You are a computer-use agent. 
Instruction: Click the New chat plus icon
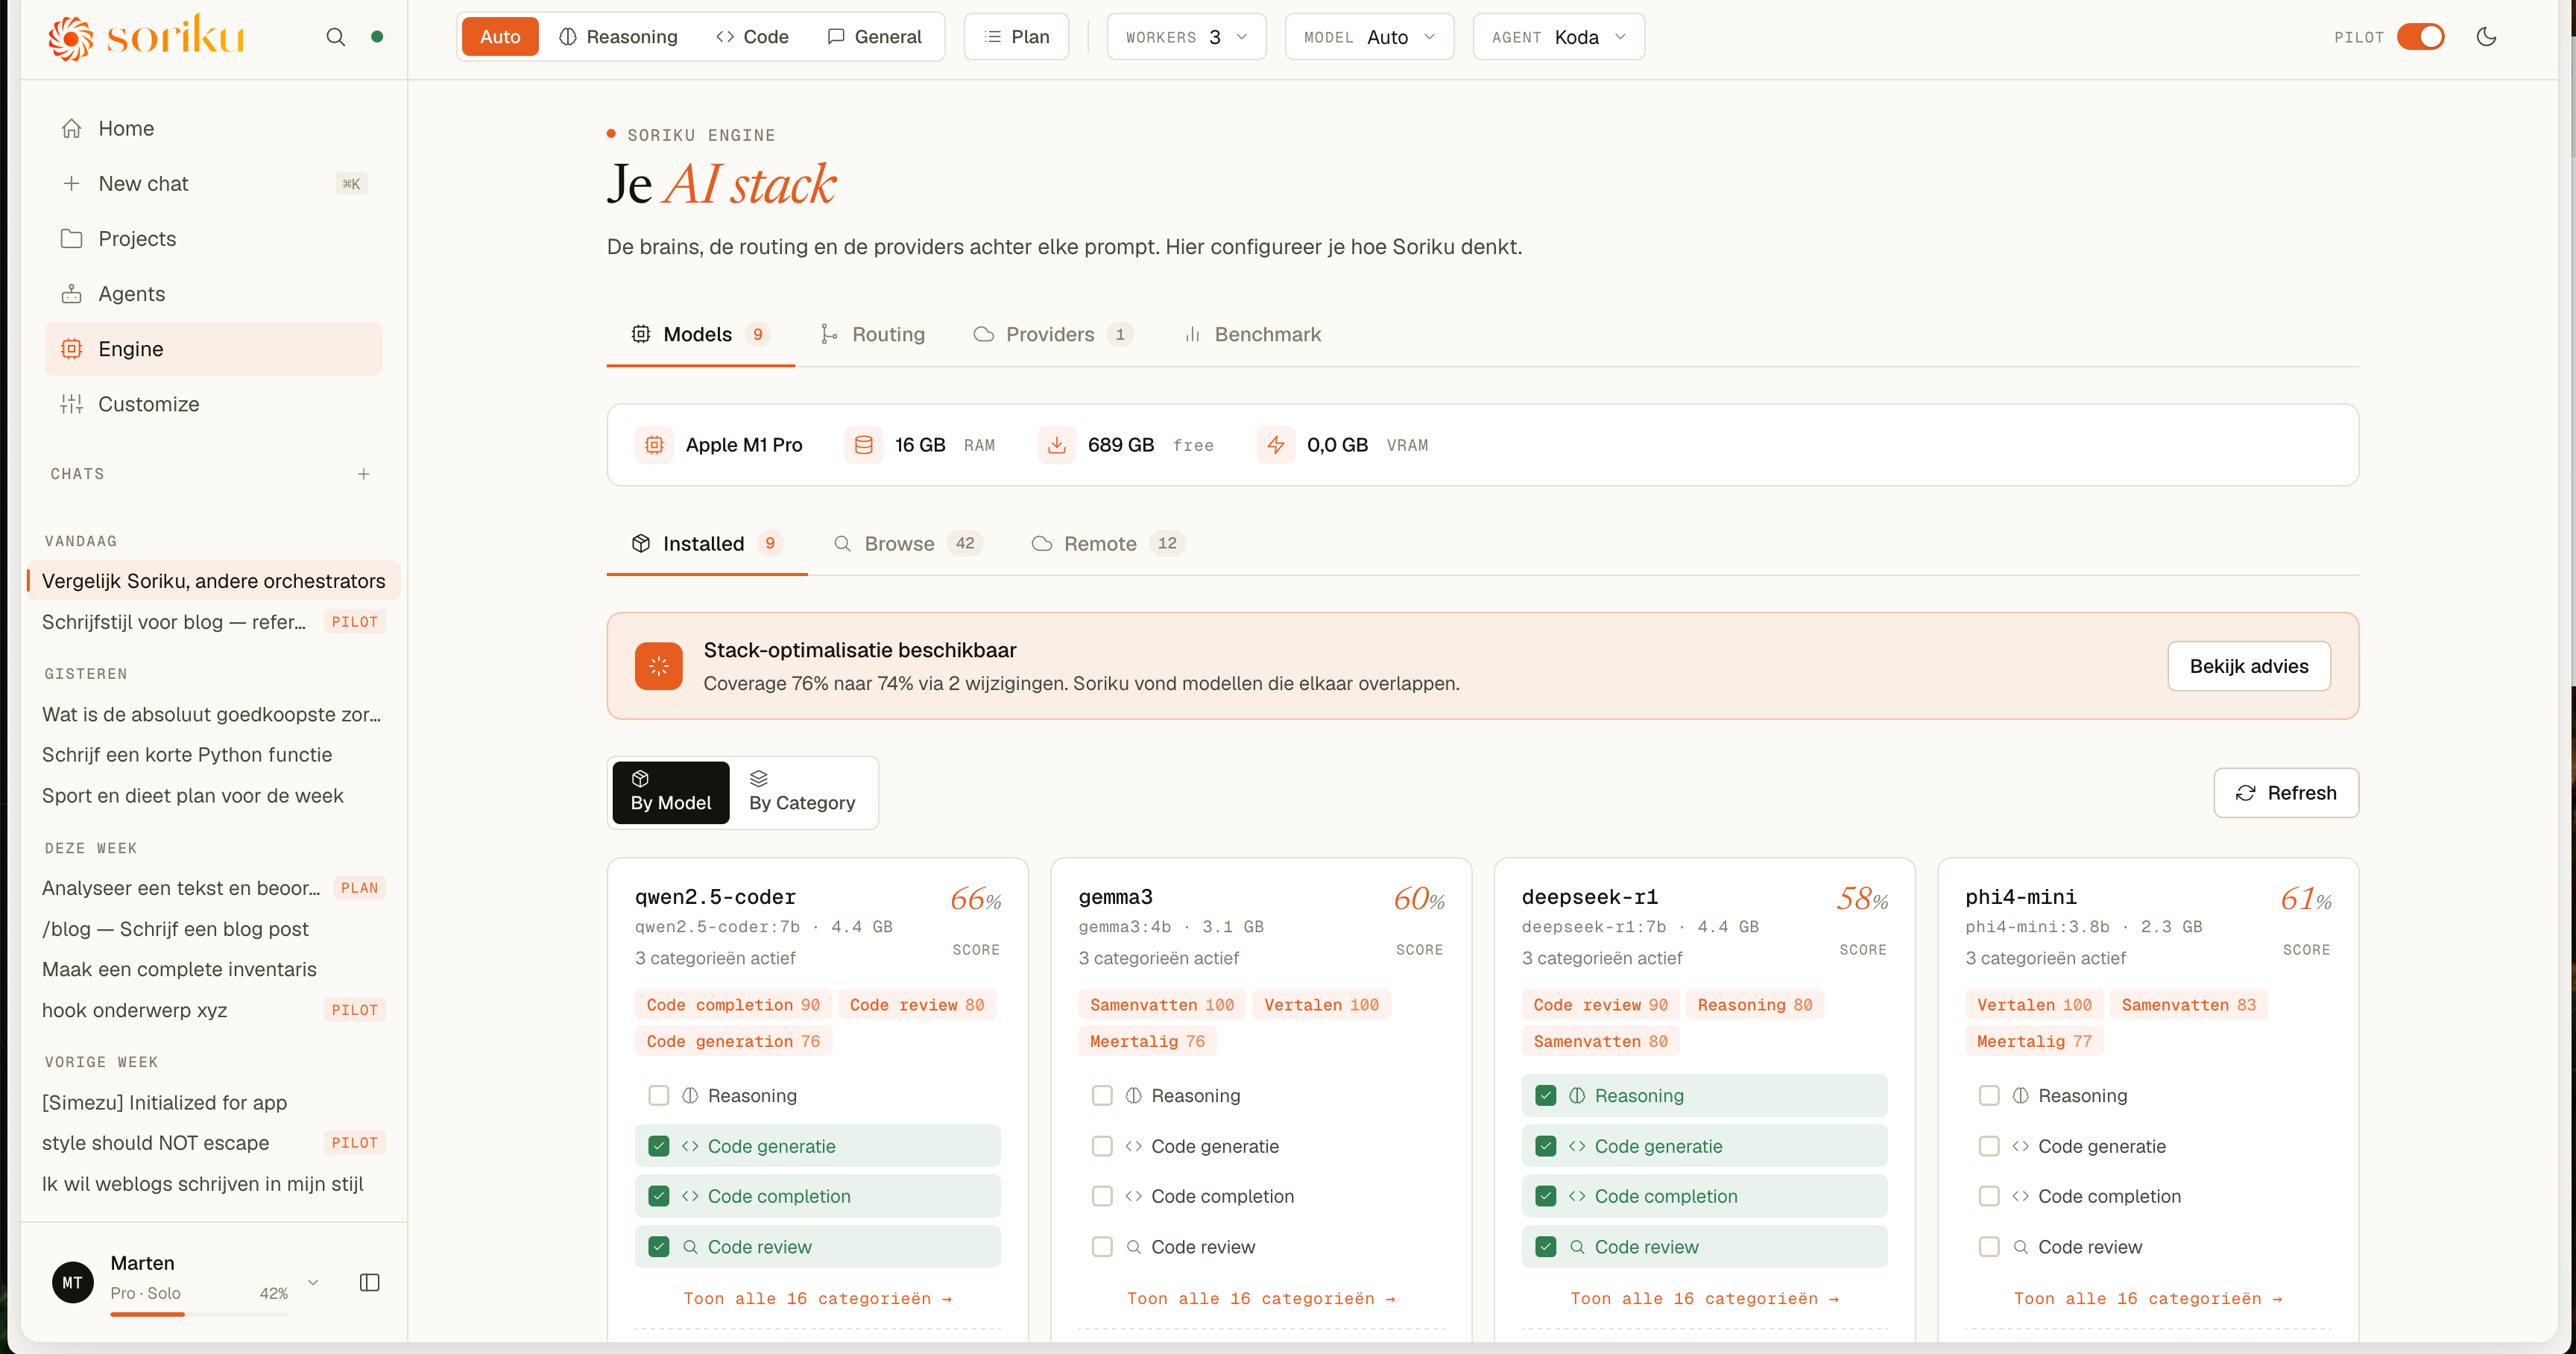coord(71,183)
